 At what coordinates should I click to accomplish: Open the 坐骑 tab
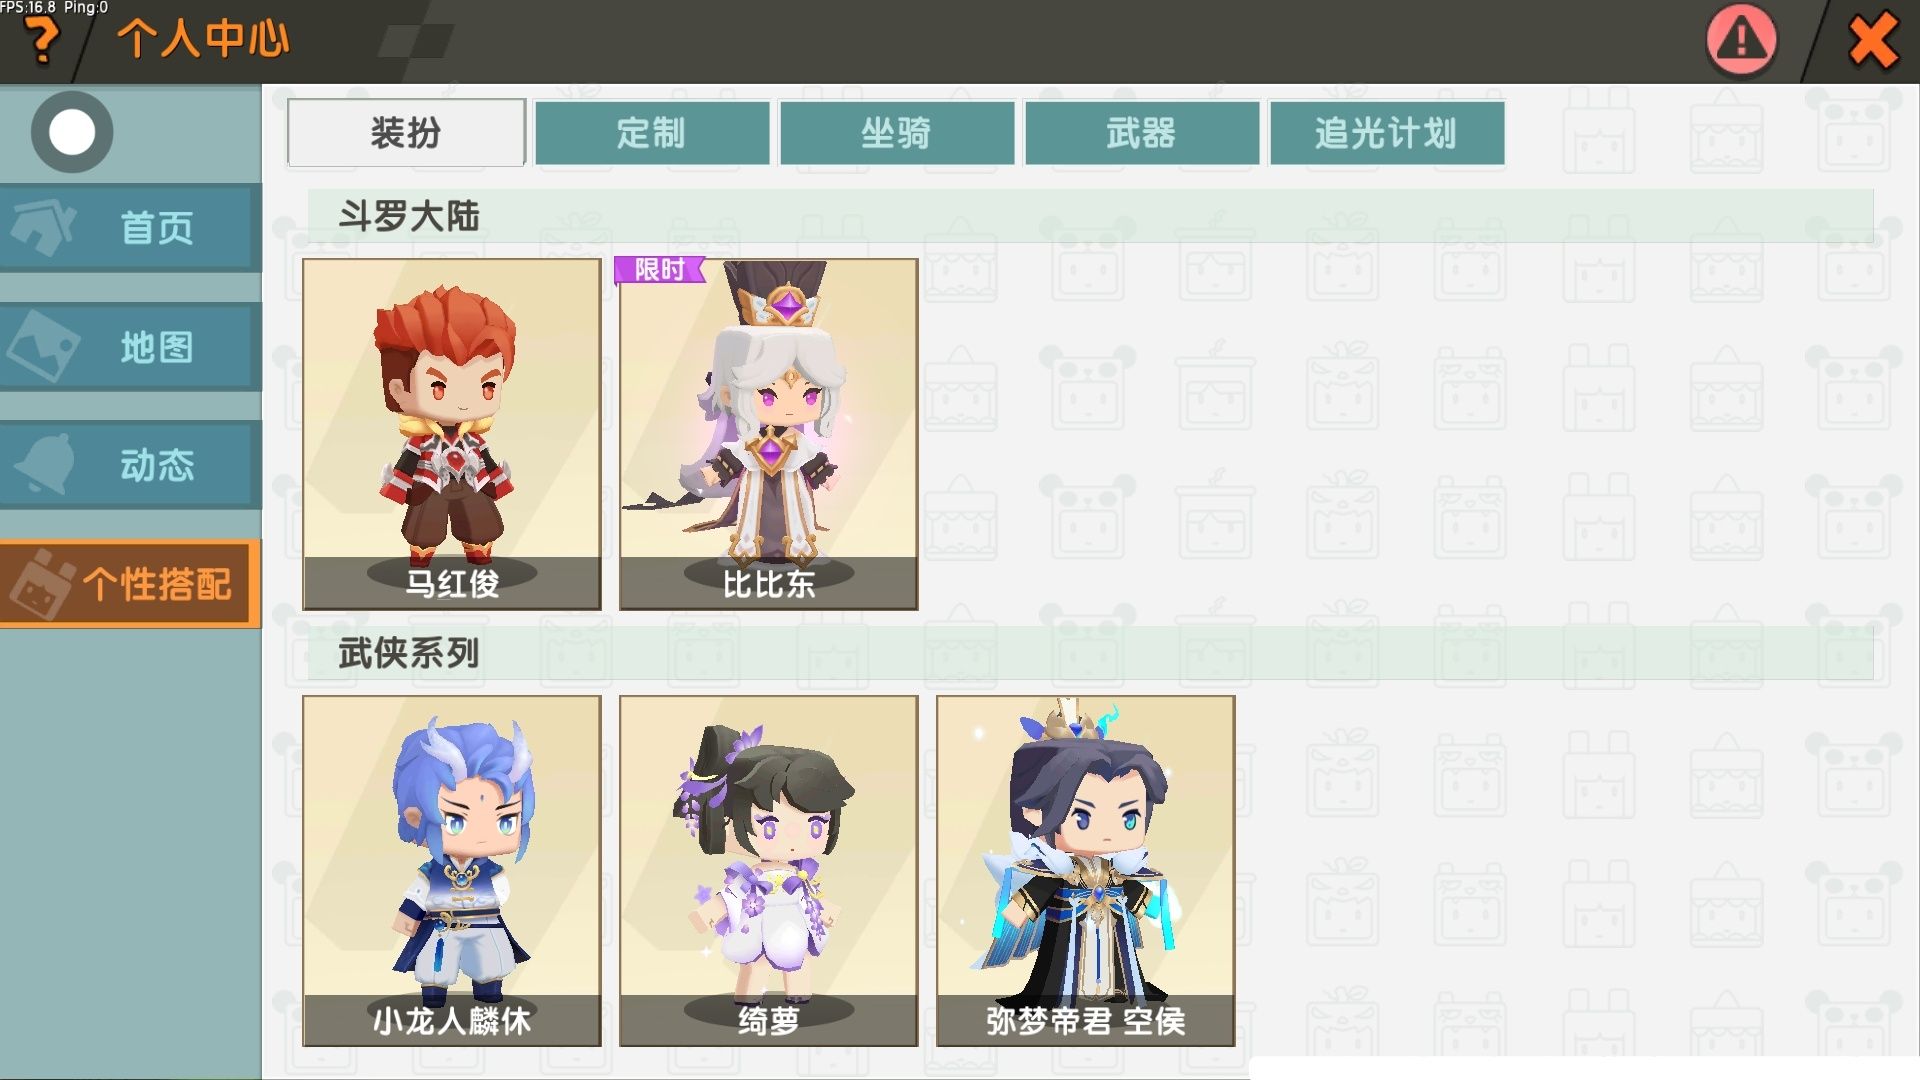[897, 132]
